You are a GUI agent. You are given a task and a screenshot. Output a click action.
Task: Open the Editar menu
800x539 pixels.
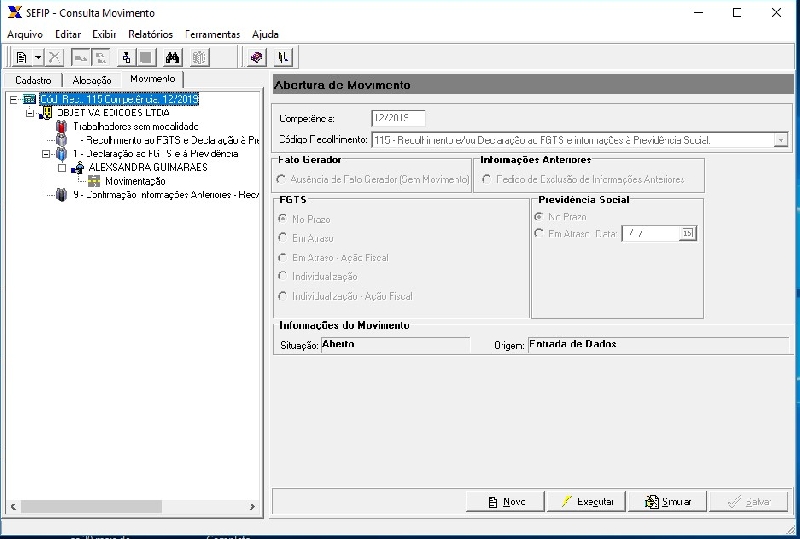68,34
